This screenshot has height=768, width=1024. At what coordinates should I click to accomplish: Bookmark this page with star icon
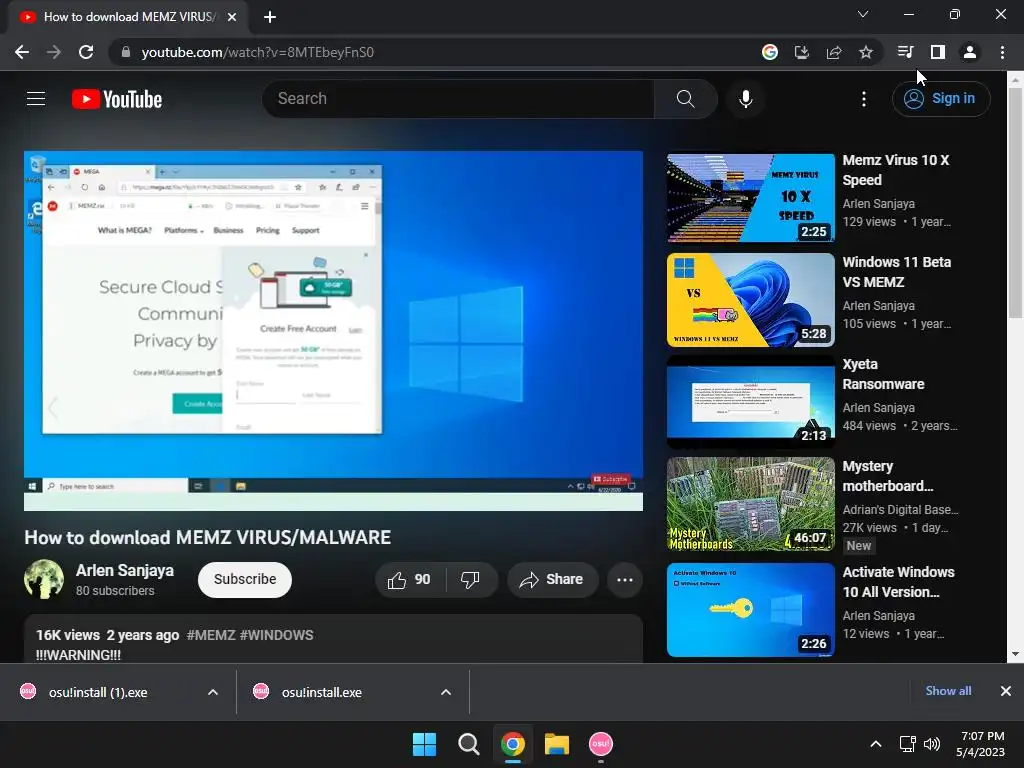tap(866, 52)
